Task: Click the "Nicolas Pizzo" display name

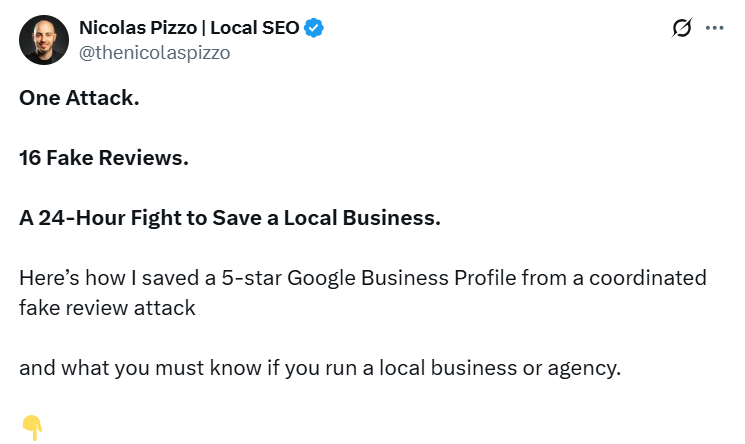Action: pyautogui.click(x=139, y=28)
